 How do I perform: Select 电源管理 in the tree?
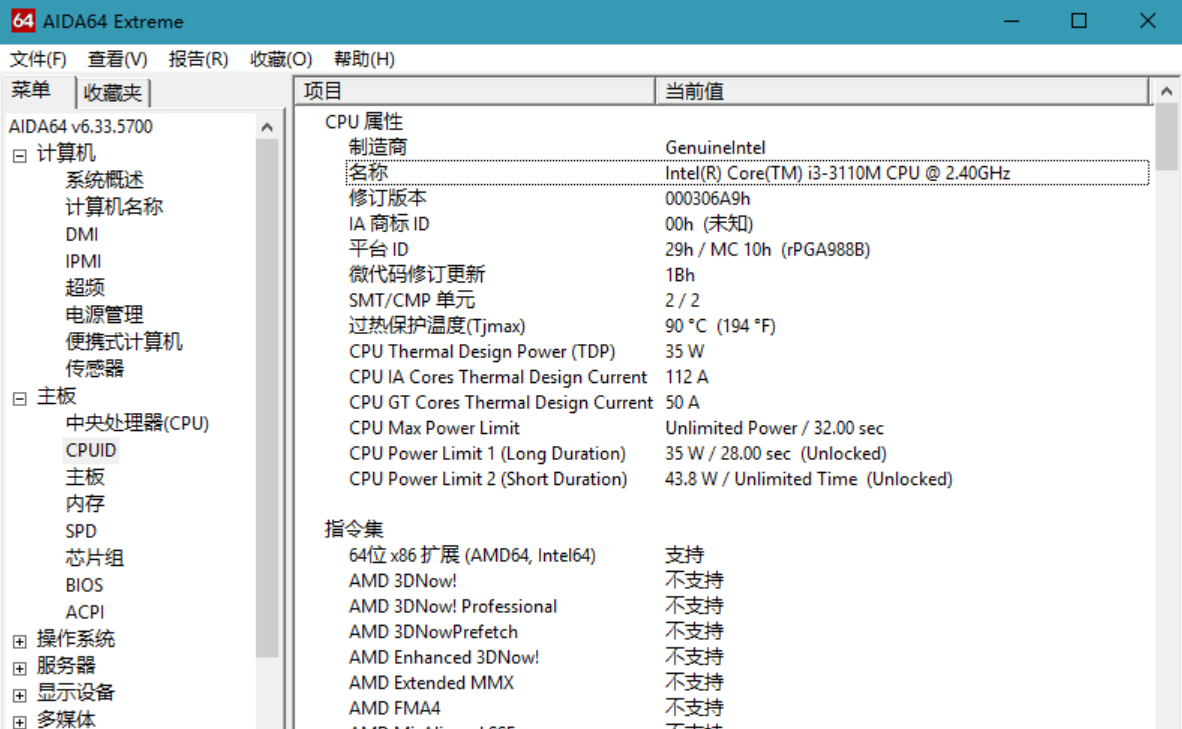104,314
